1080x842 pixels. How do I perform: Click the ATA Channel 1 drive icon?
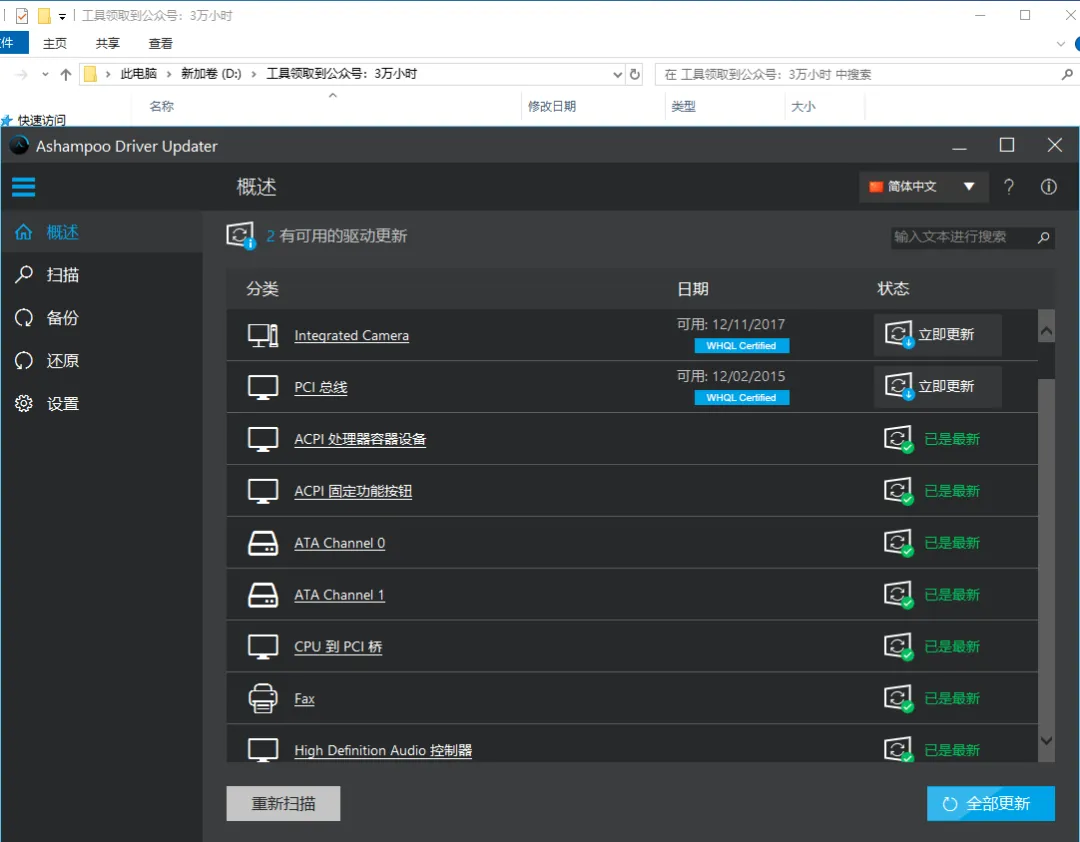coord(263,595)
